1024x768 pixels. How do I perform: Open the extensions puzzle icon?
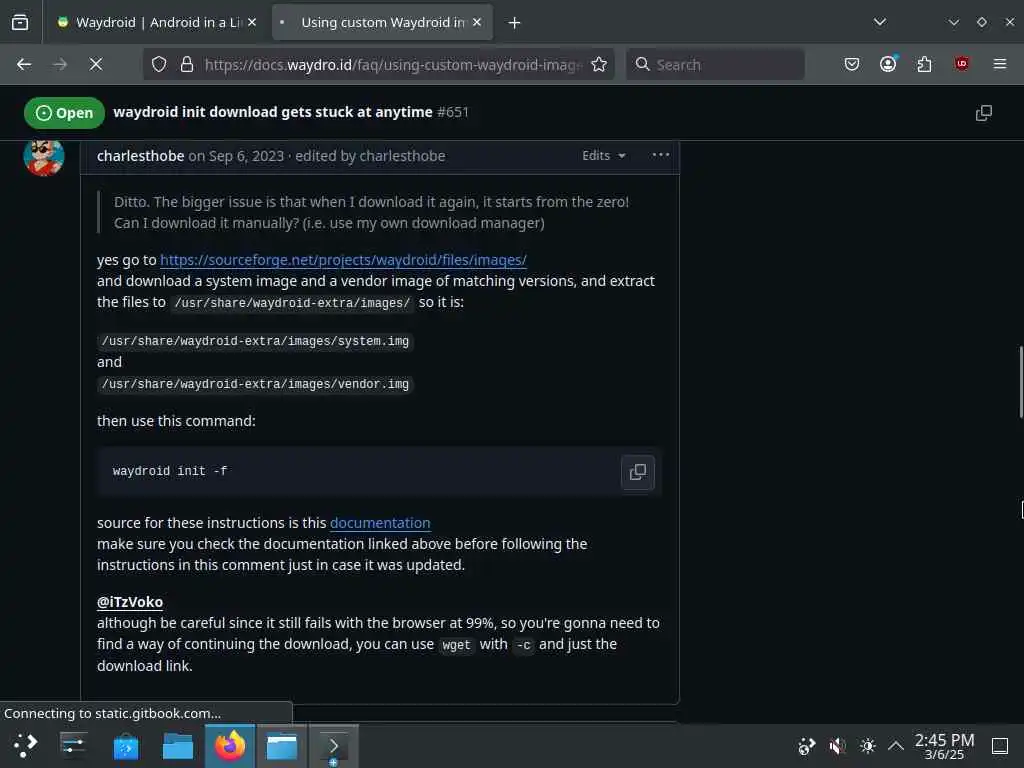(924, 64)
